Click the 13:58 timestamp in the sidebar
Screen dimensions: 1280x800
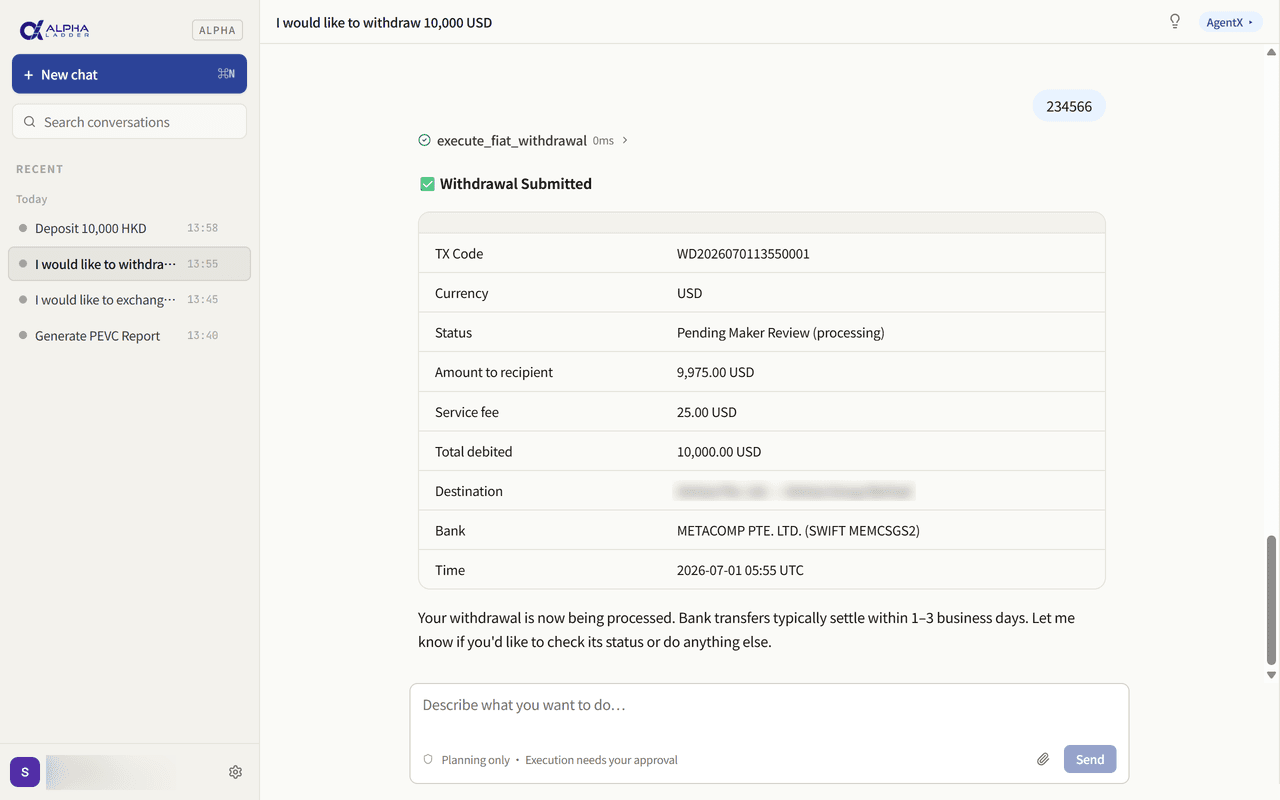[x=202, y=228]
